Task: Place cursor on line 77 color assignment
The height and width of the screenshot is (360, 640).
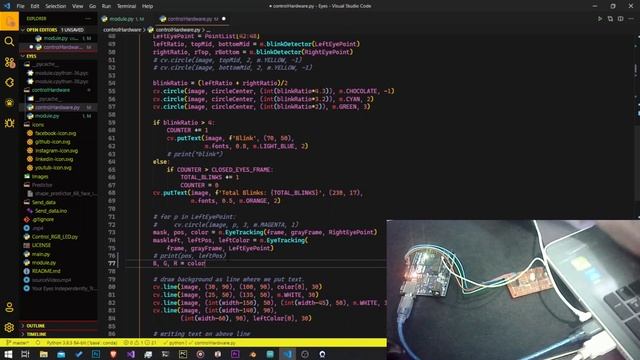Action: click(x=179, y=264)
